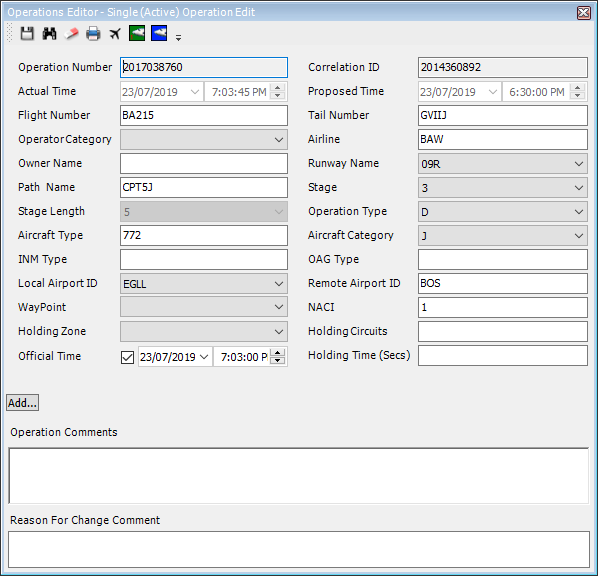Click the Remote Airport ID field
Viewport: 598px width, 576px height.
[503, 283]
